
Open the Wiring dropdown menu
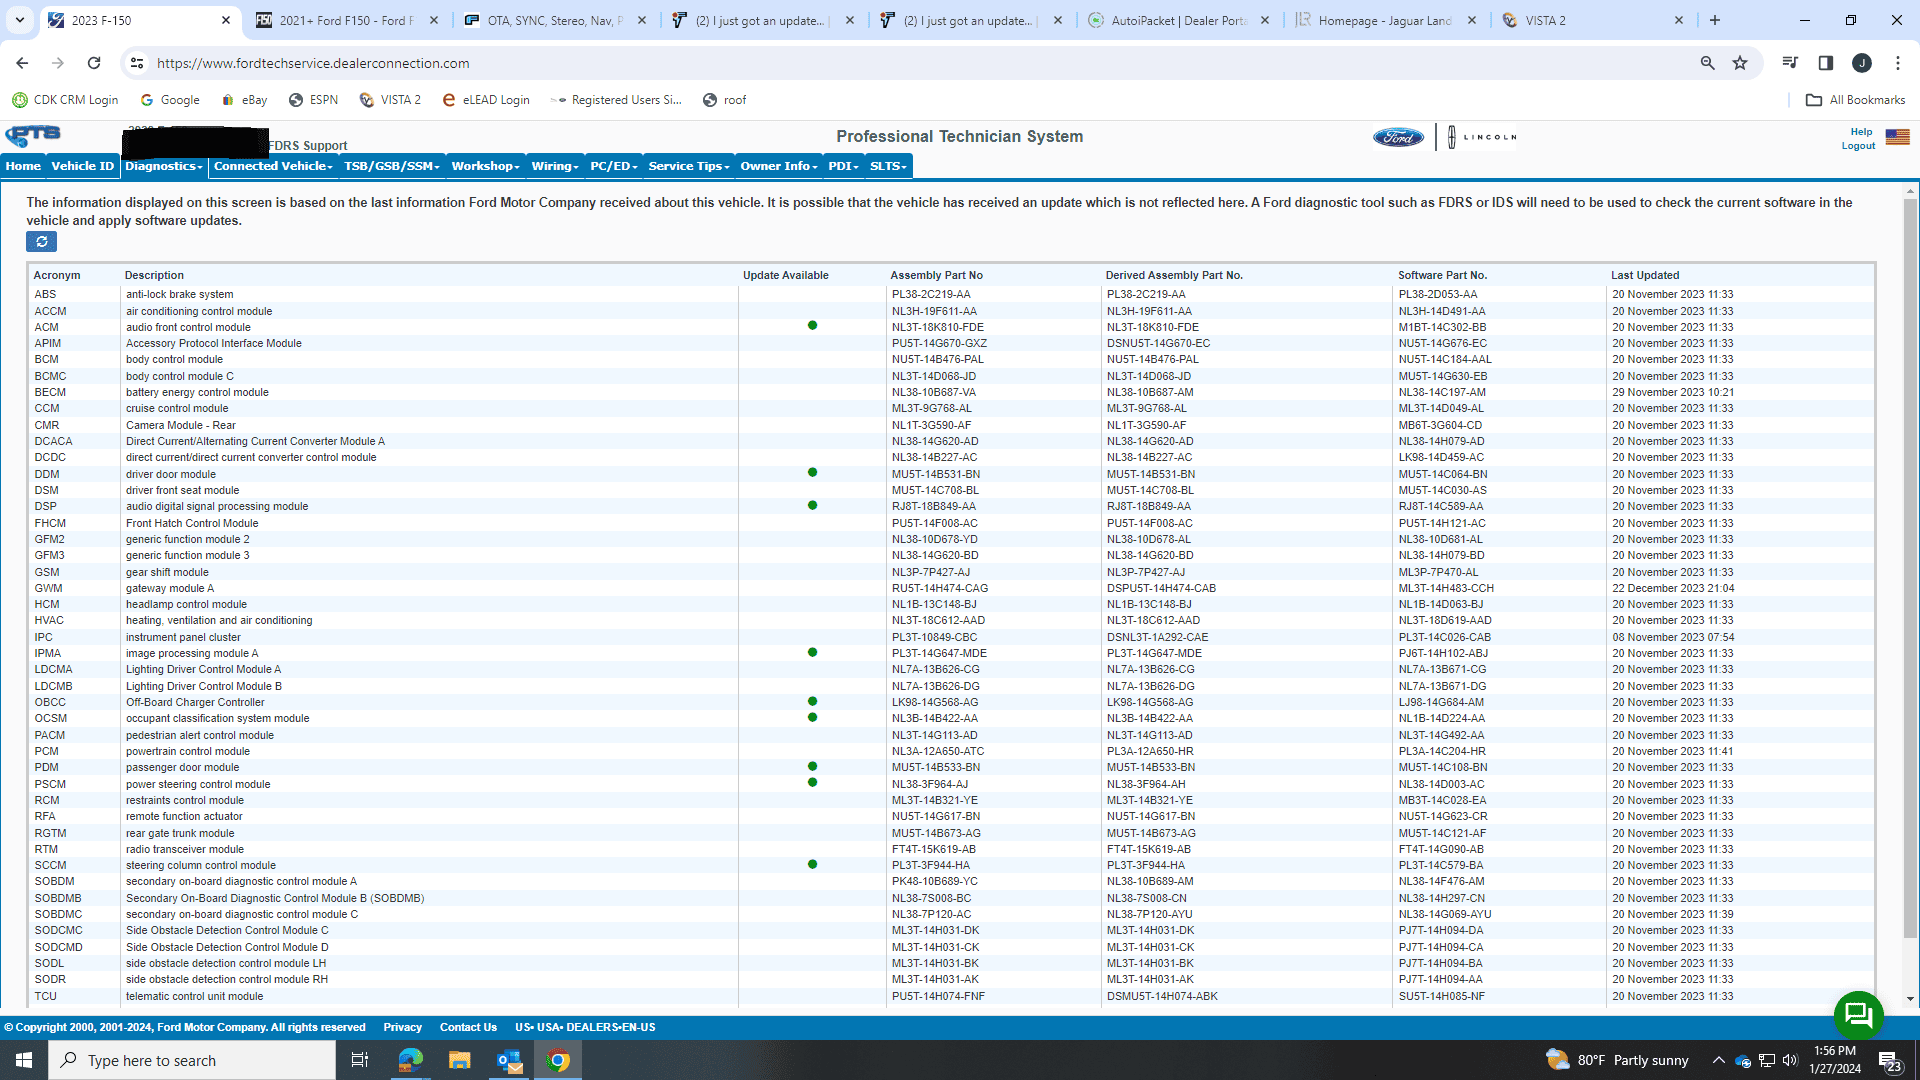555,166
